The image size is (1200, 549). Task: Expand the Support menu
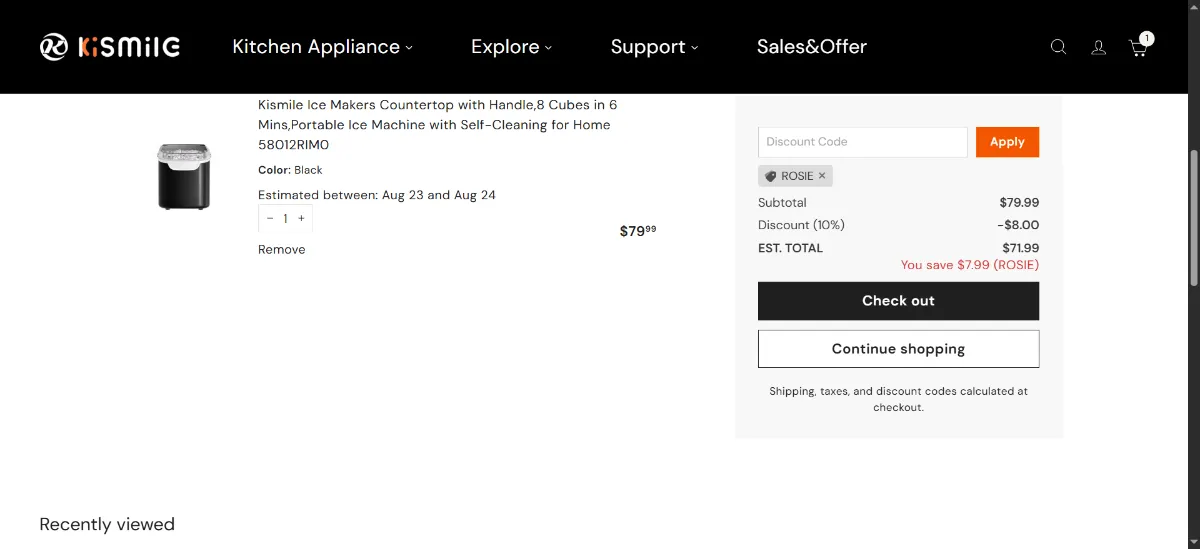[x=654, y=47]
